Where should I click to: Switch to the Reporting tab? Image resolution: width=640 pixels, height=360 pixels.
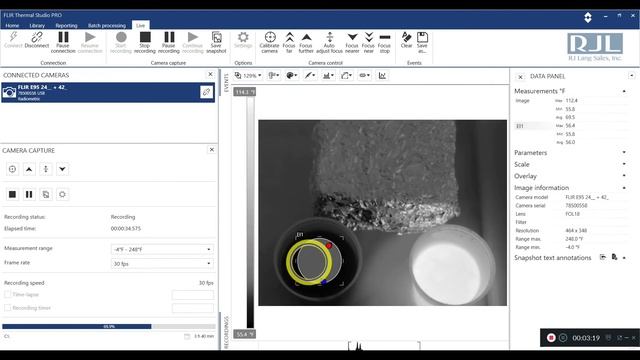(66, 25)
